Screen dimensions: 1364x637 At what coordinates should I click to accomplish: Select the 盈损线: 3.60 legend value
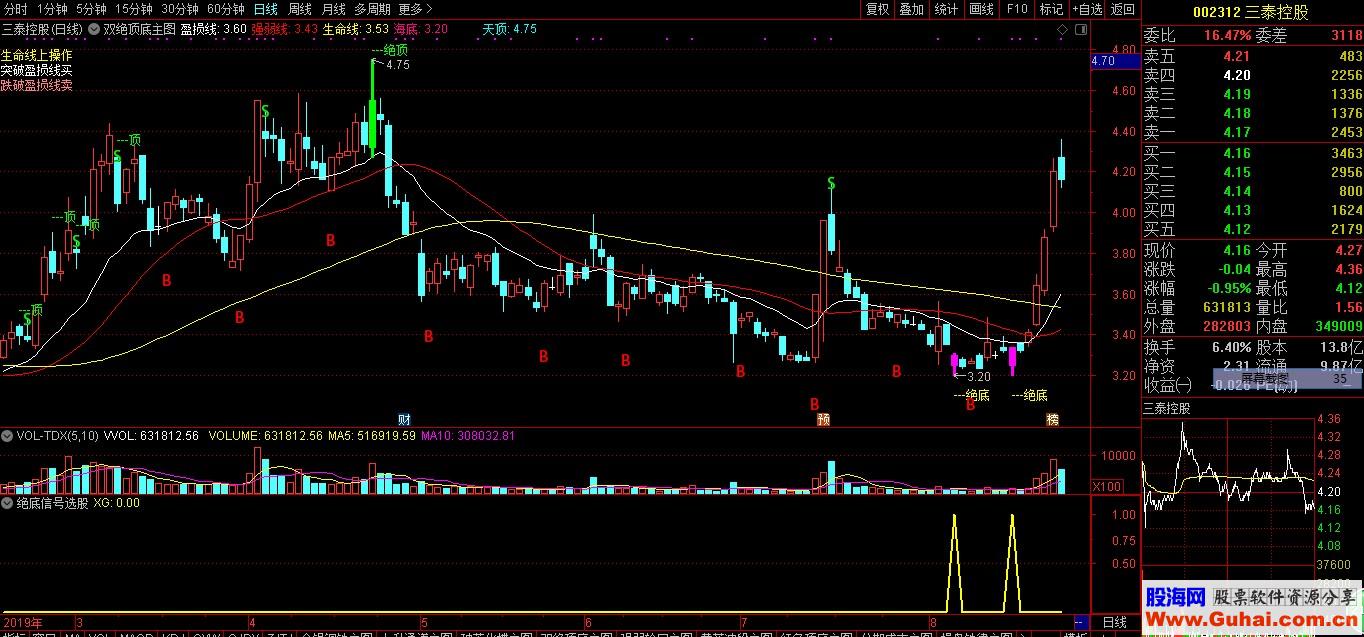pos(213,29)
